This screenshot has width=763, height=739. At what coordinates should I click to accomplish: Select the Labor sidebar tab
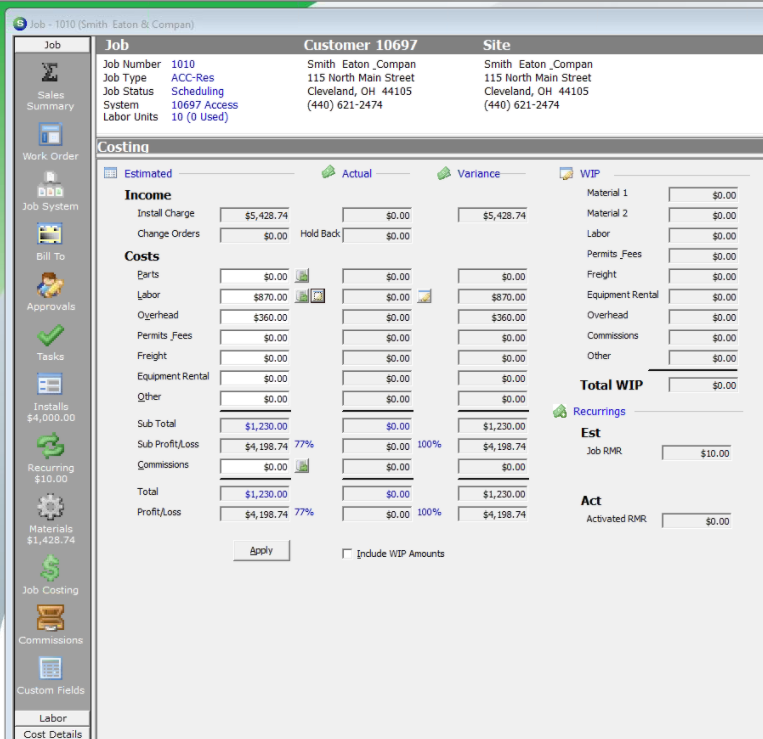click(53, 718)
